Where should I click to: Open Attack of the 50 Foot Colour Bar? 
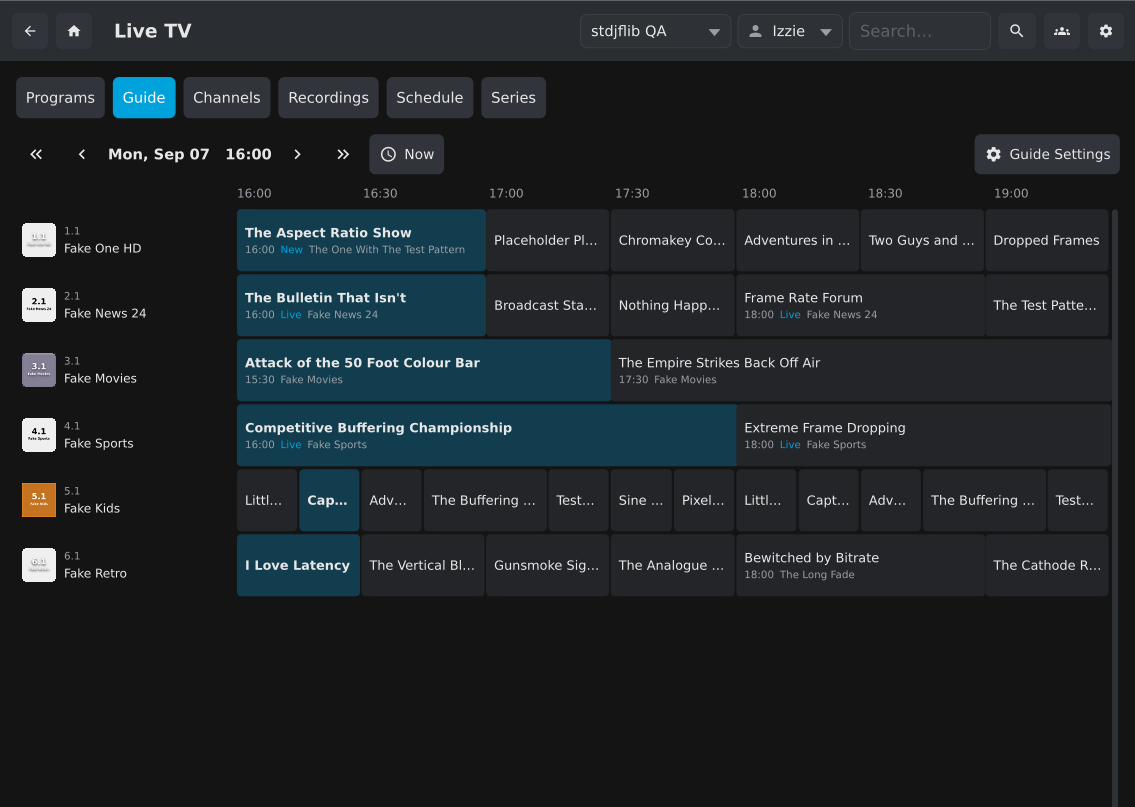[423, 371]
